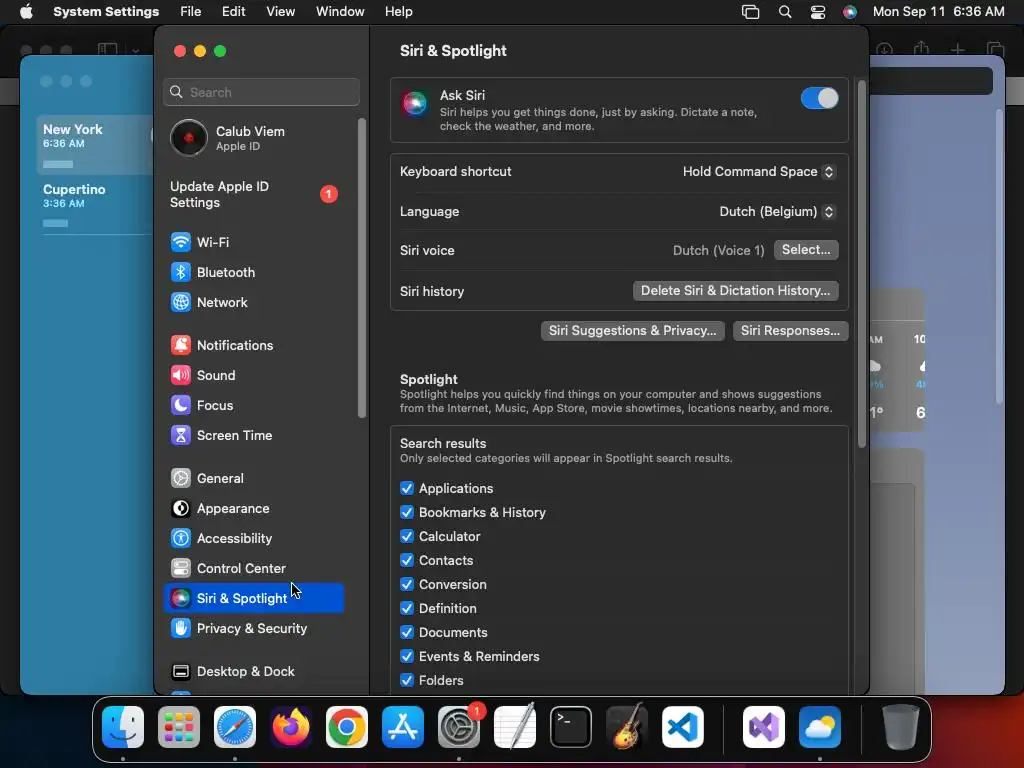
Task: Open Notifications settings
Action: coord(253,345)
